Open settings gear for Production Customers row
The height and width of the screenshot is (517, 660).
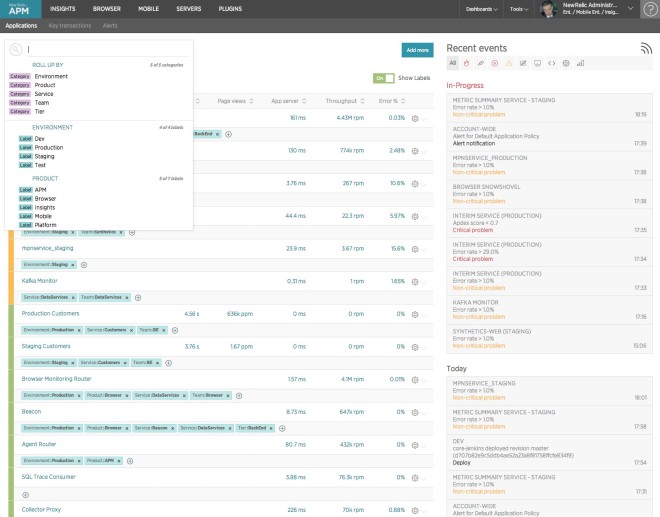pos(415,314)
